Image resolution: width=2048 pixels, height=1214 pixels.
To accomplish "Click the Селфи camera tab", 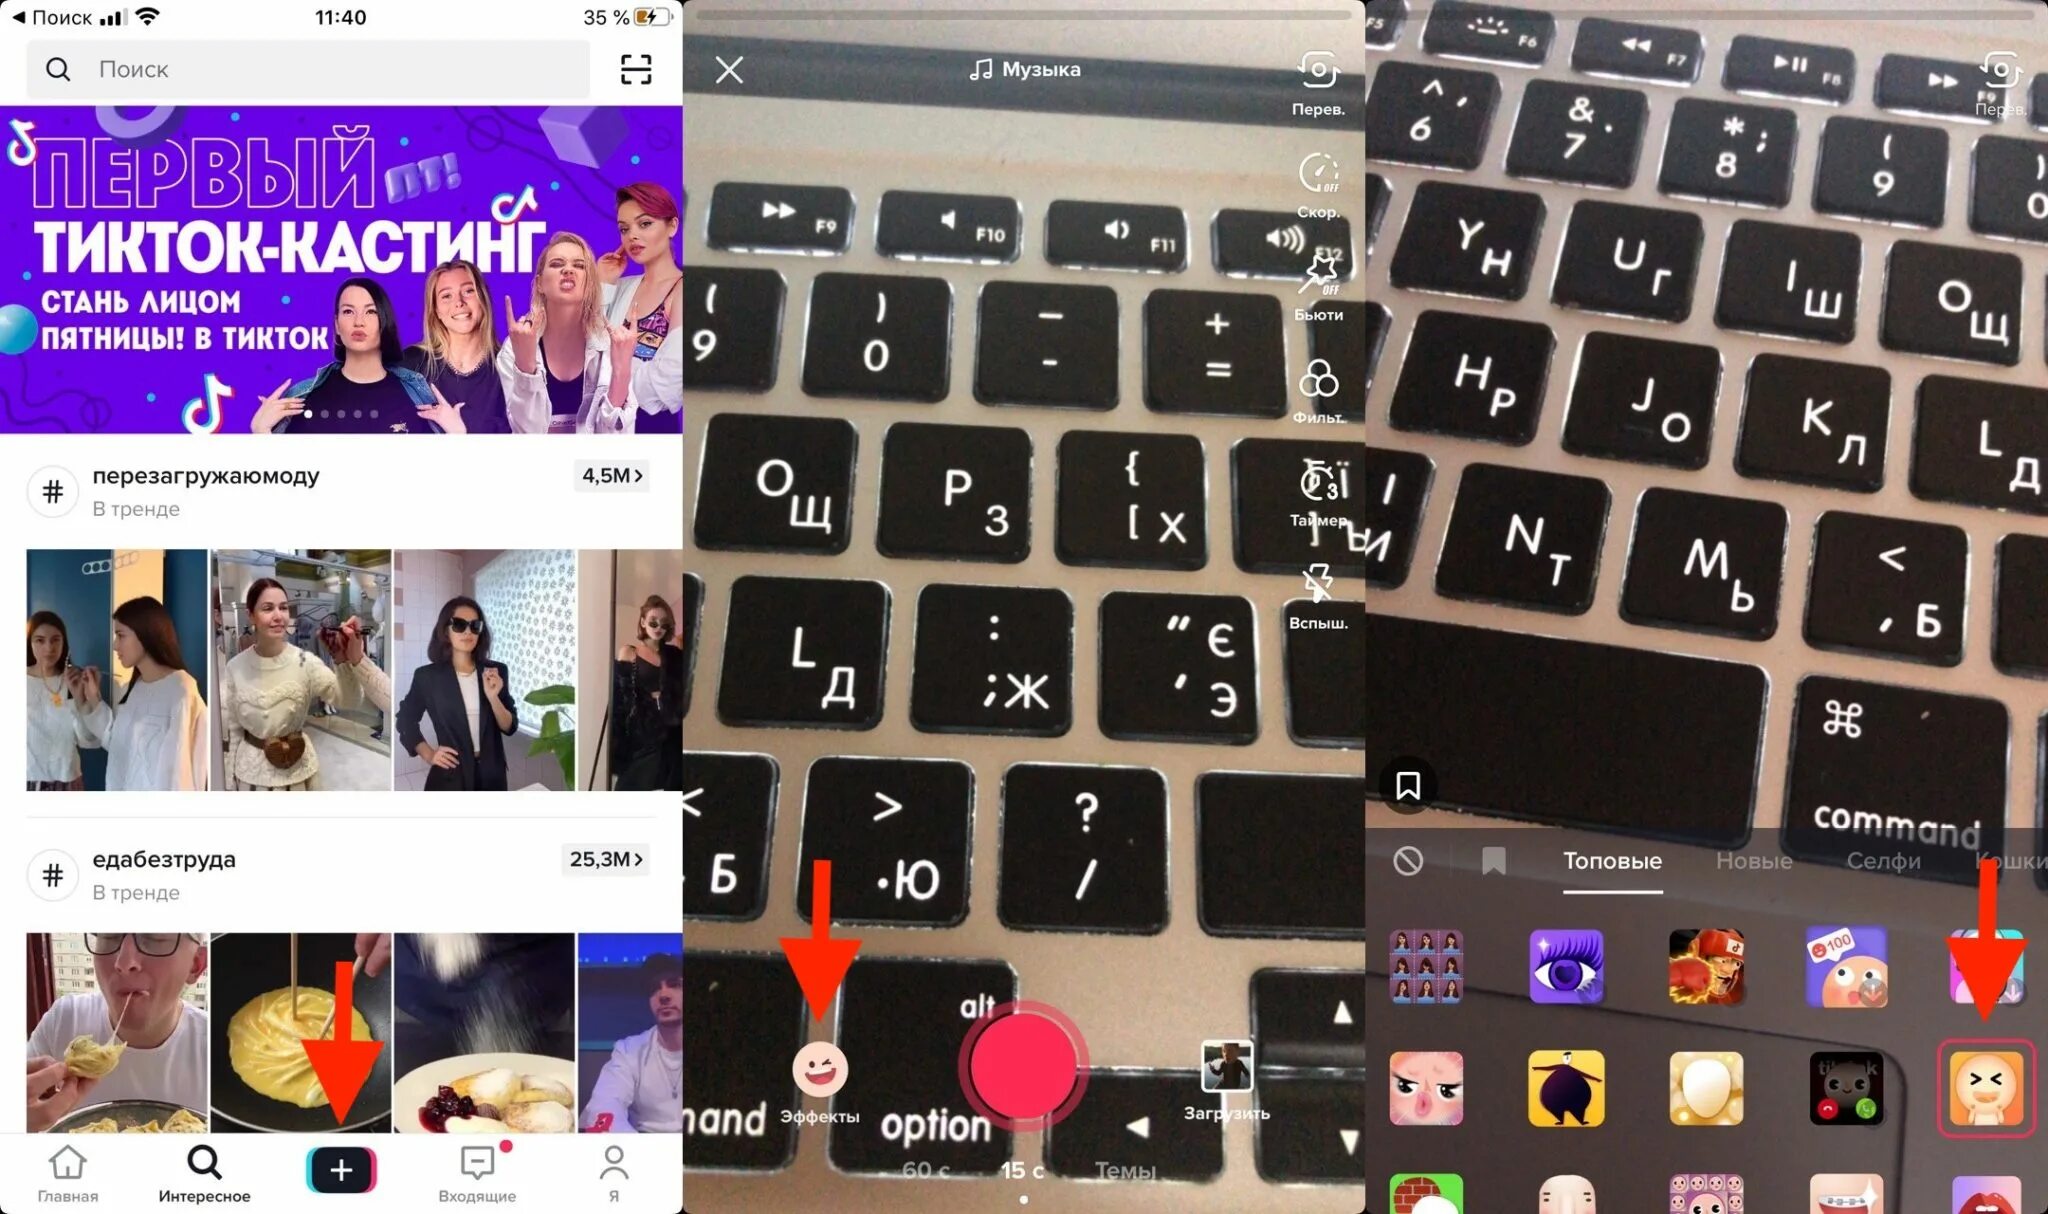I will (x=1879, y=861).
